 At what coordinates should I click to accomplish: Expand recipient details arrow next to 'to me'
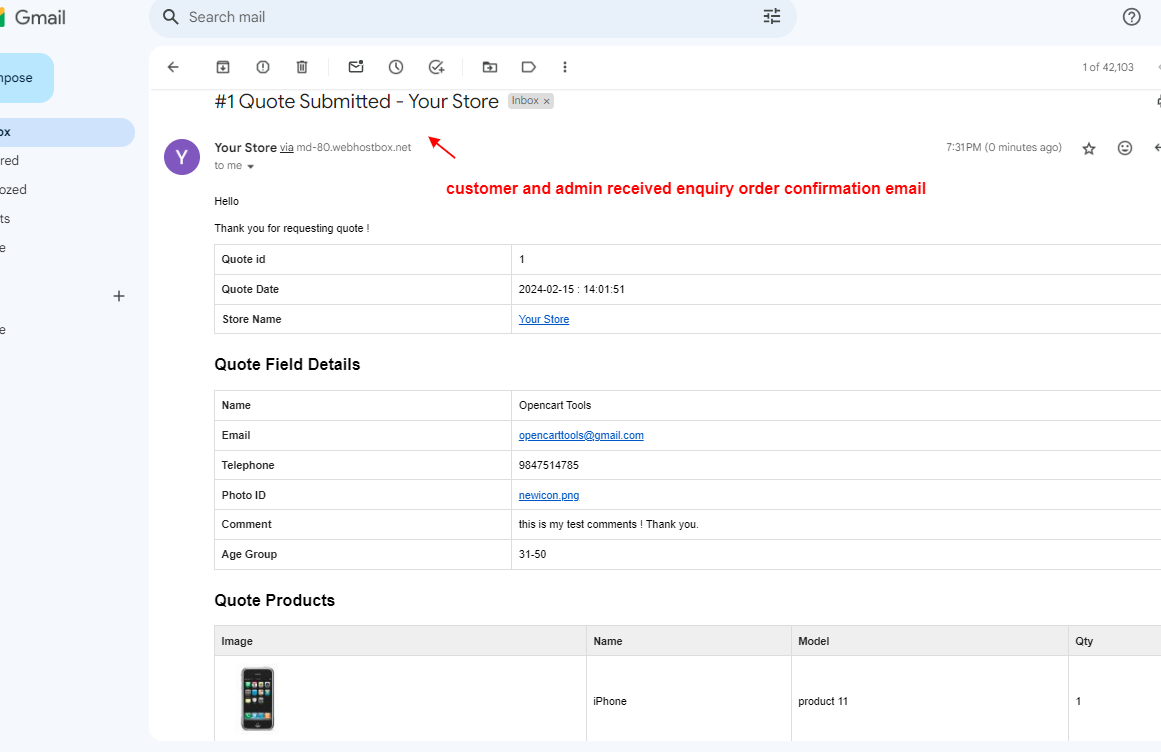(250, 166)
